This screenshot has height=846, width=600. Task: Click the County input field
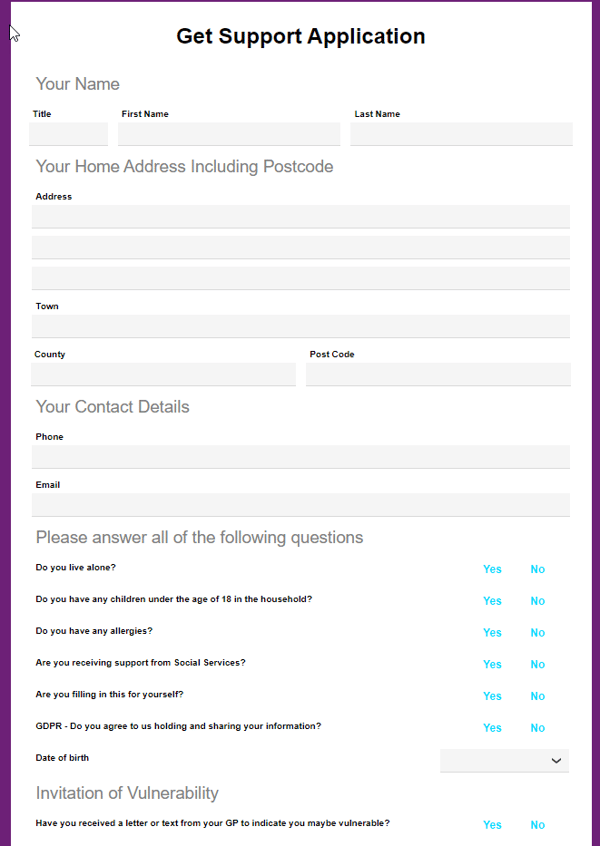pyautogui.click(x=163, y=373)
